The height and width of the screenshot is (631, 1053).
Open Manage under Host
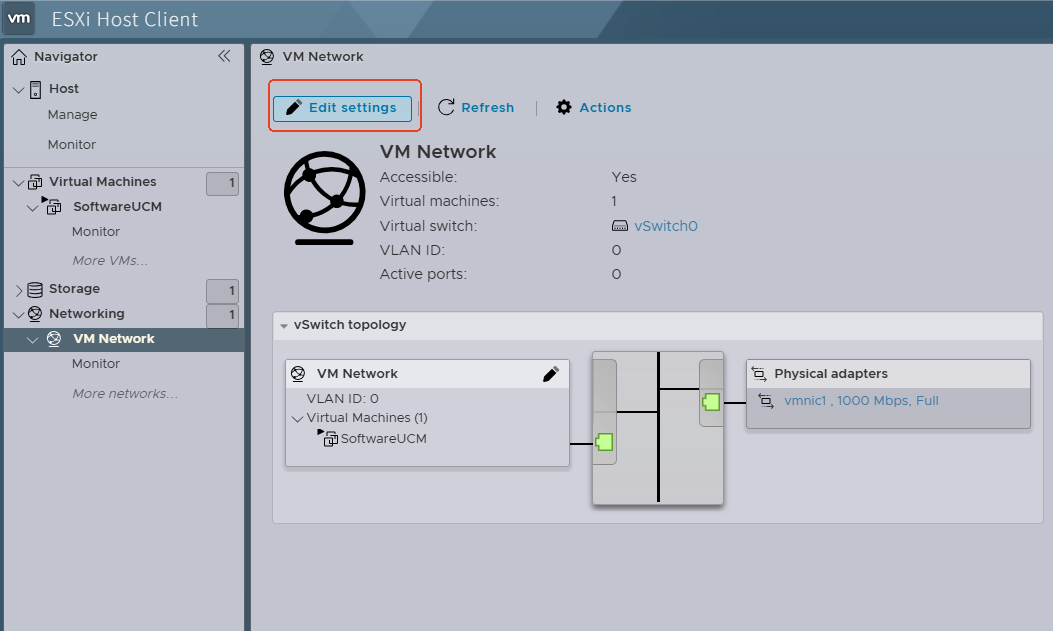point(73,115)
